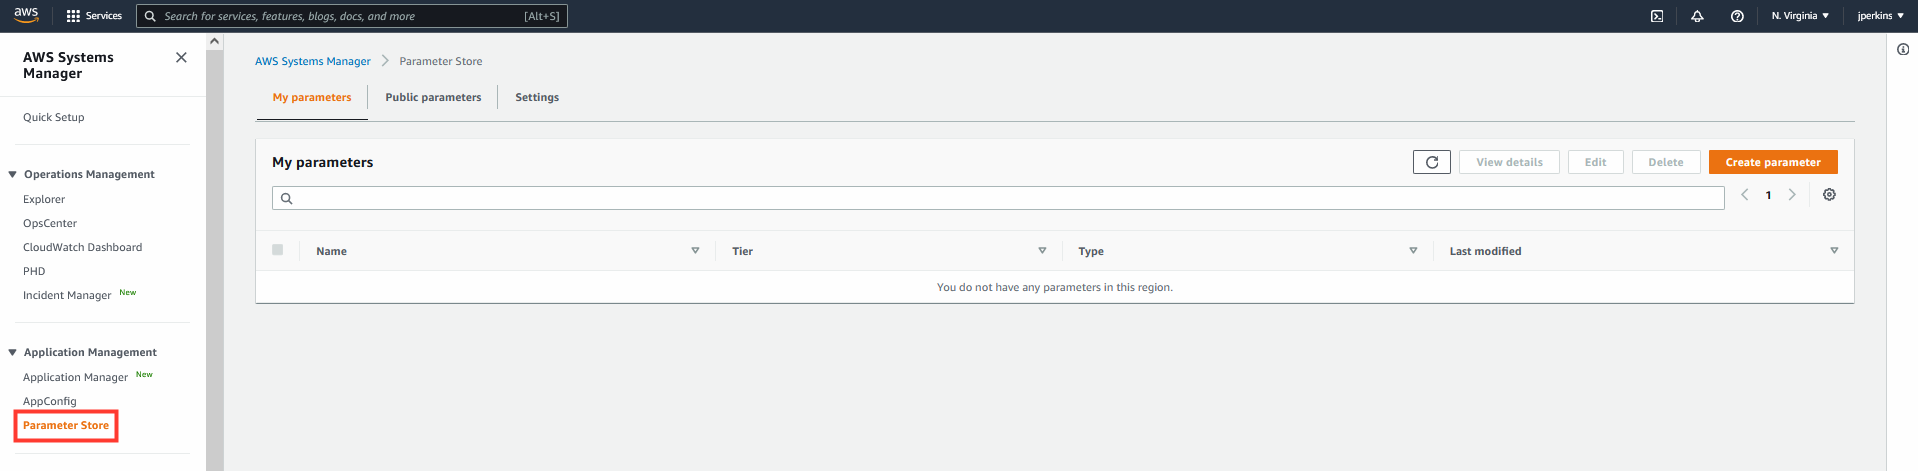
Task: Sort by Last modified column arrow
Action: click(x=1834, y=251)
